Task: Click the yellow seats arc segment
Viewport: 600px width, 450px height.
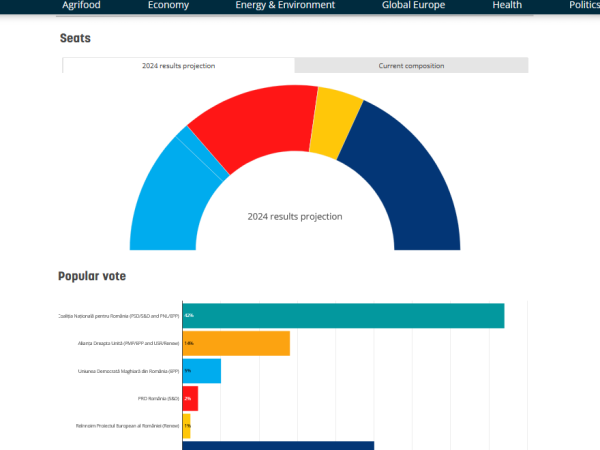Action: click(336, 121)
